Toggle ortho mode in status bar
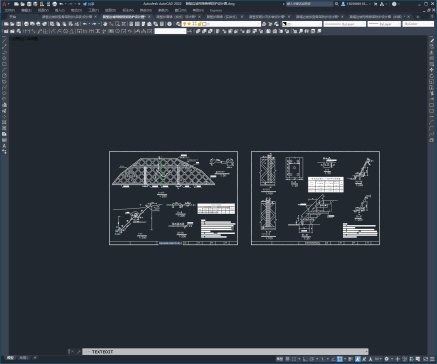Image resolution: width=437 pixels, height=364 pixels. [305, 359]
